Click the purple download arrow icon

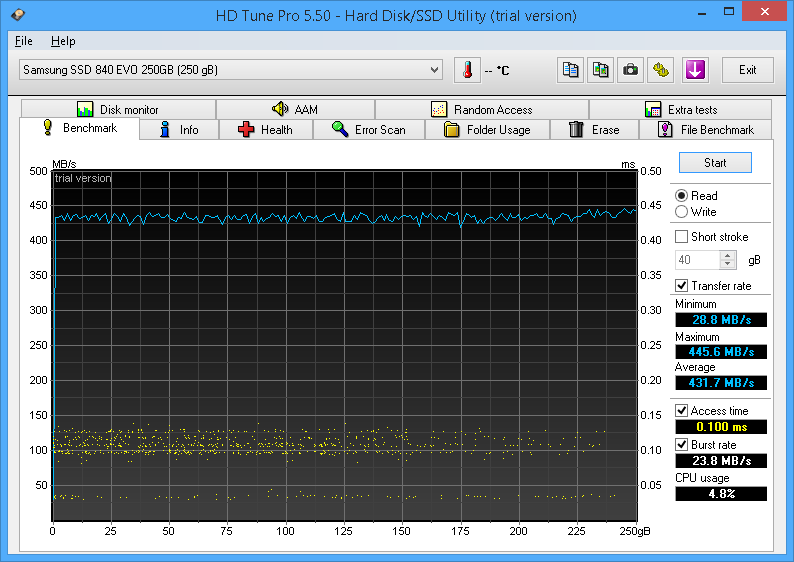695,70
